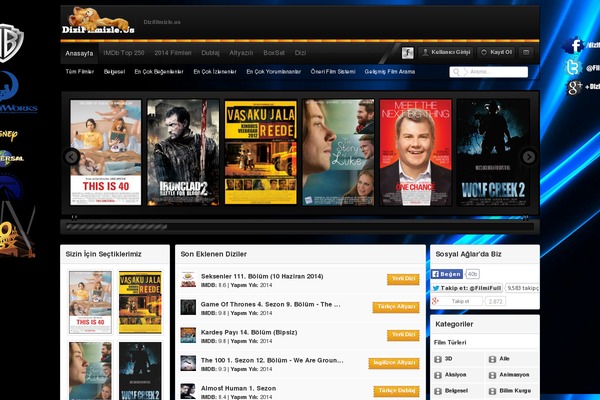The image size is (600, 400).
Task: Click the Kullanıcı Girişi button
Action: (446, 52)
